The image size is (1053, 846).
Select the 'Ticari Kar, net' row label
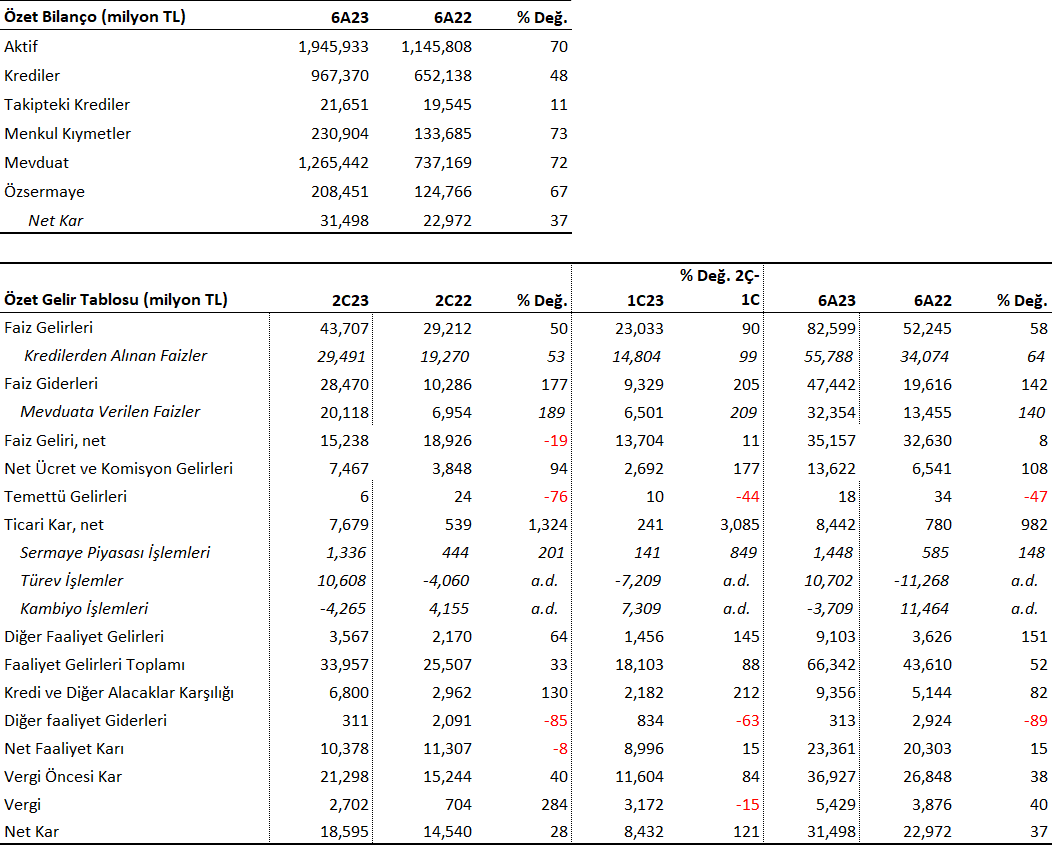click(54, 525)
